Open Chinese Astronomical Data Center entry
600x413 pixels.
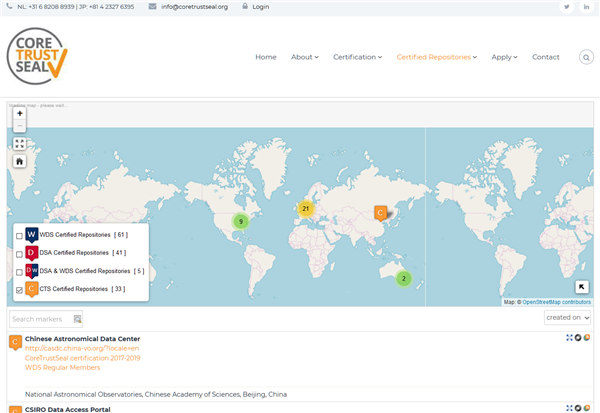coord(82,339)
